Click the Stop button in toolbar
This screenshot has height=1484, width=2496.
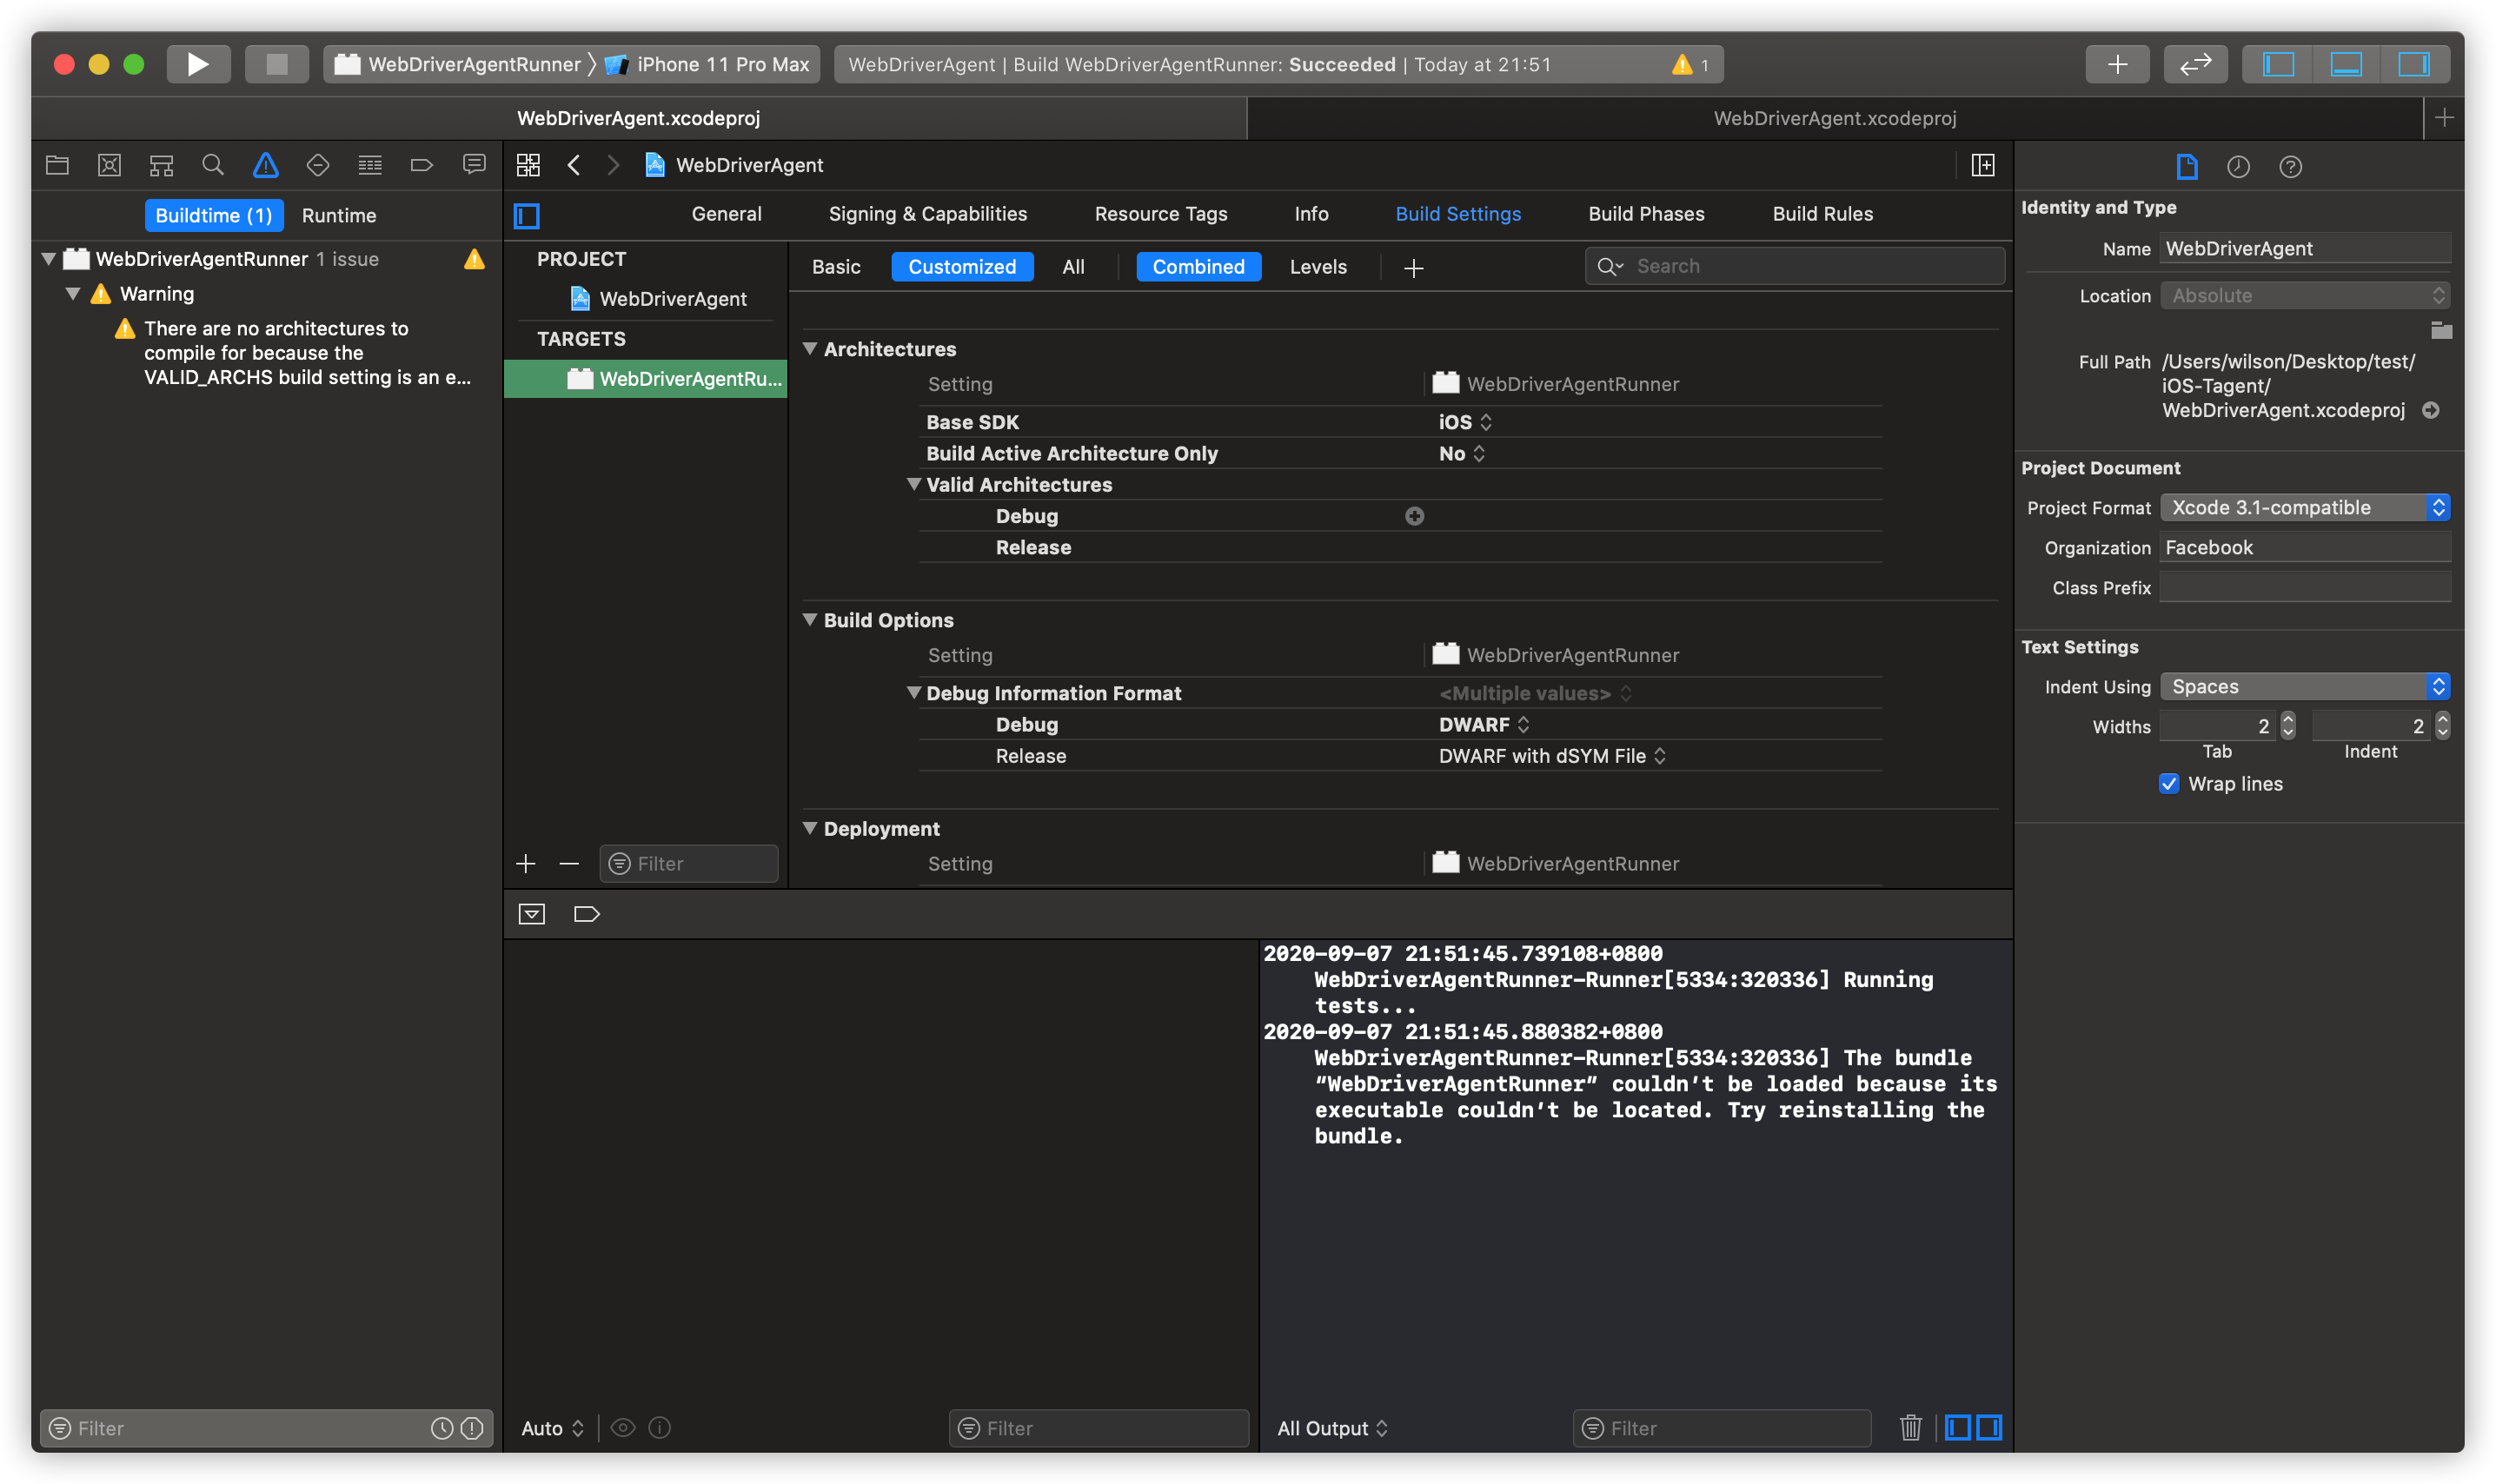click(276, 64)
